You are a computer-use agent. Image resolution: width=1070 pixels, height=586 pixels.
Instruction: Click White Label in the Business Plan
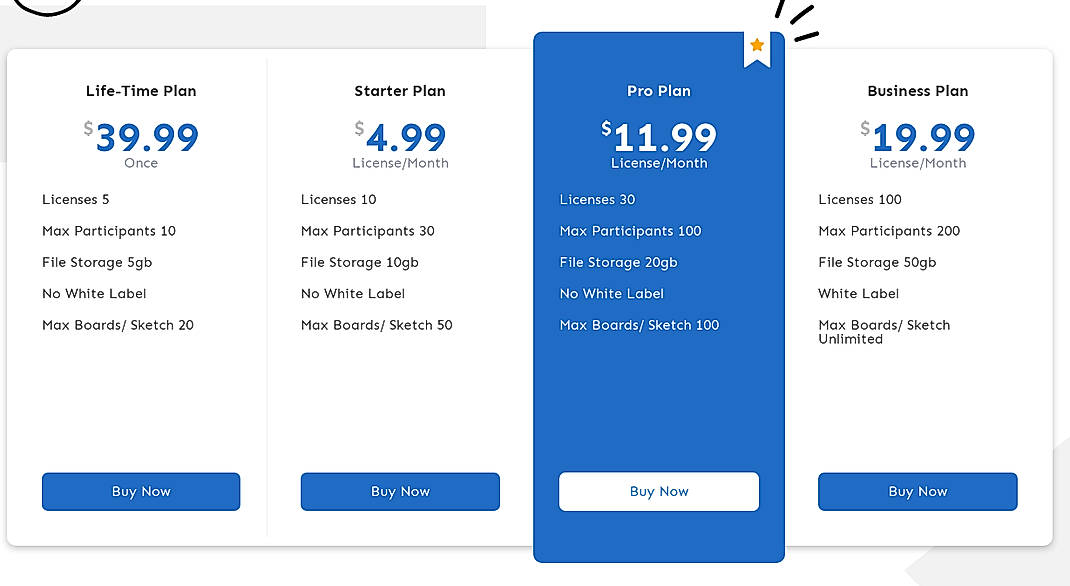(x=858, y=293)
